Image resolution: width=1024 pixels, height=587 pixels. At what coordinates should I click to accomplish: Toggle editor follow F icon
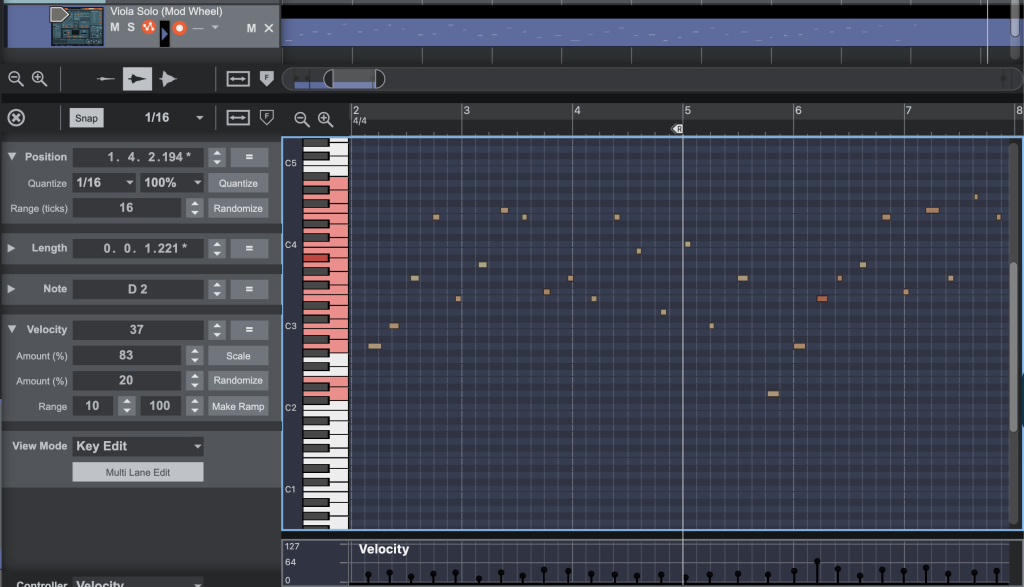click(266, 118)
